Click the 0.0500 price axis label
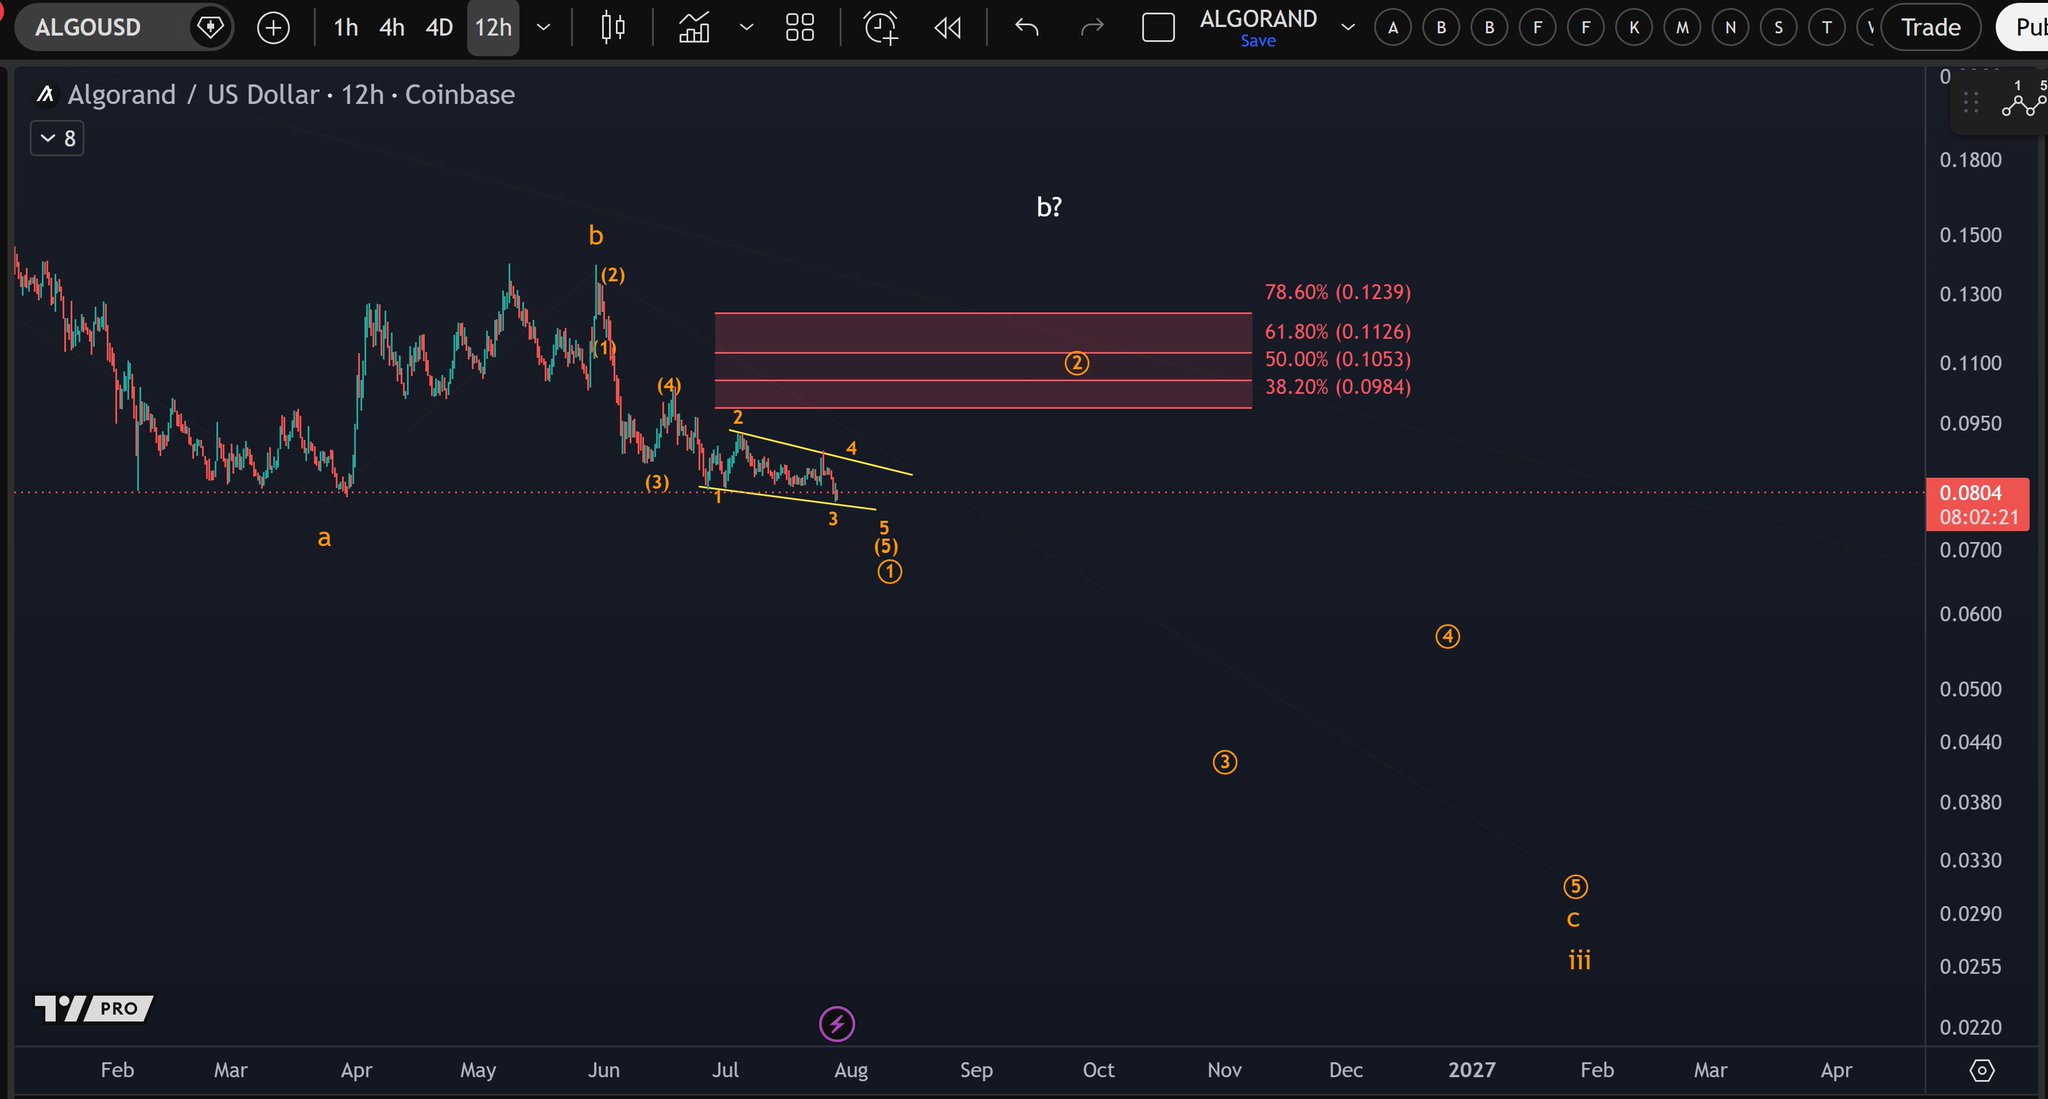Screen dimensions: 2048x1099 (x=1970, y=689)
